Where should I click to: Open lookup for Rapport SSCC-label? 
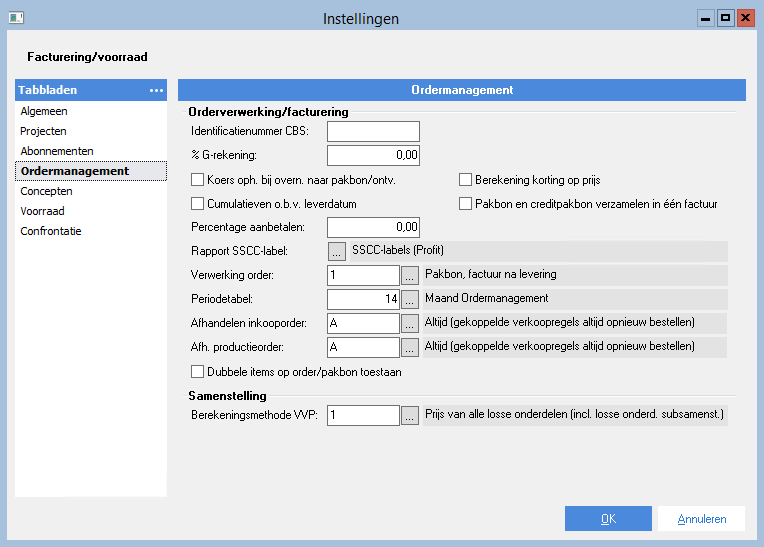click(337, 251)
